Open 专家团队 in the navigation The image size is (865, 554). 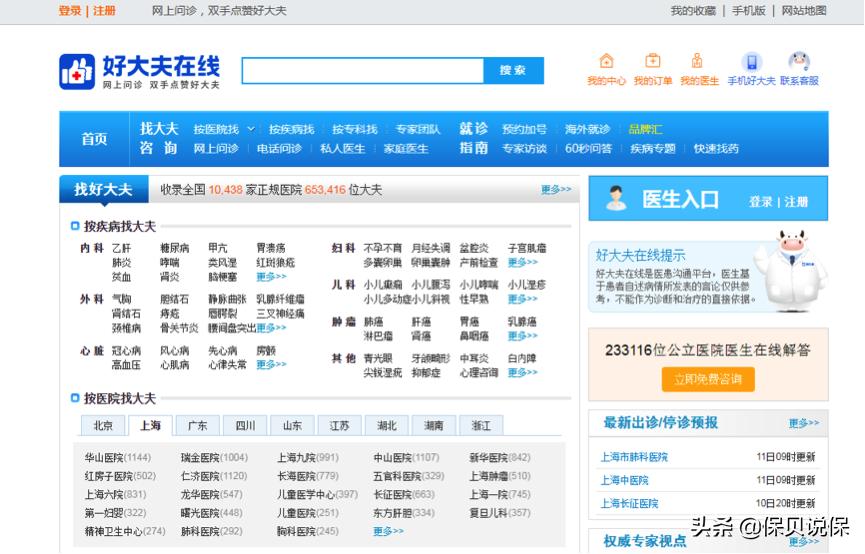[418, 129]
